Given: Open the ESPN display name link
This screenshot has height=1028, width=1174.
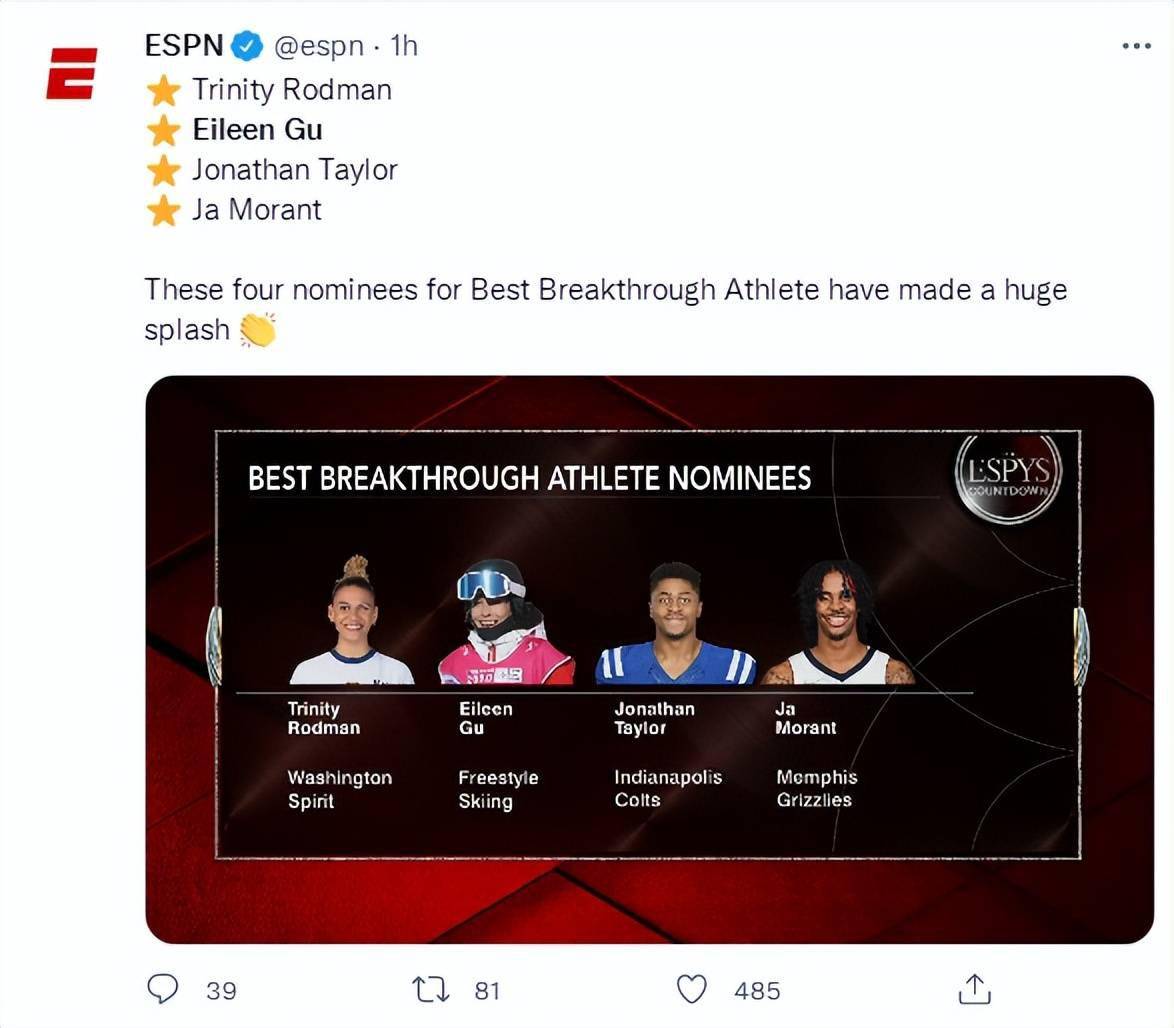Looking at the screenshot, I should click(x=183, y=46).
